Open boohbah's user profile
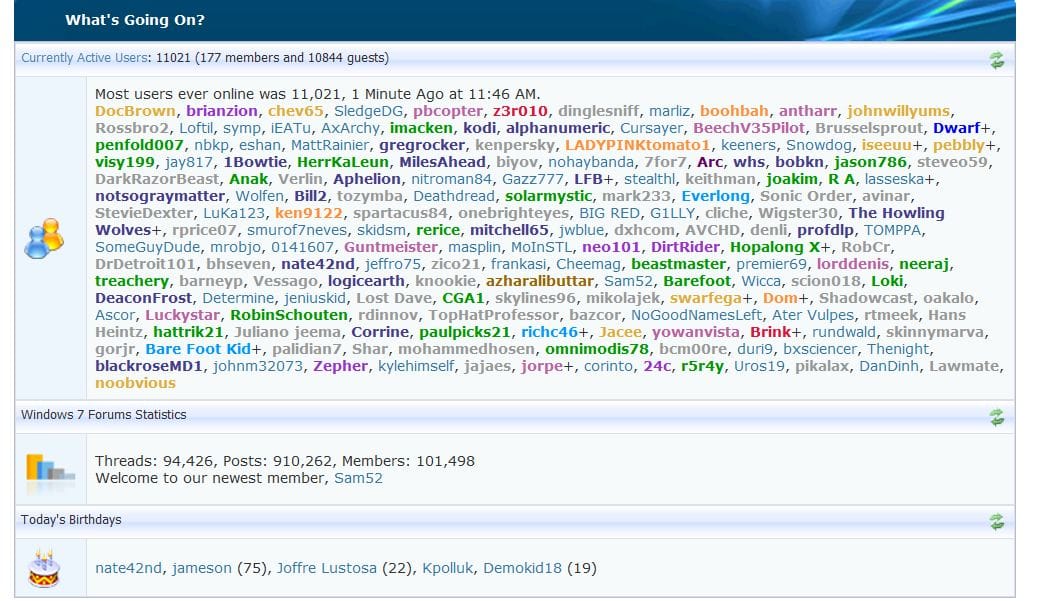 tap(734, 111)
